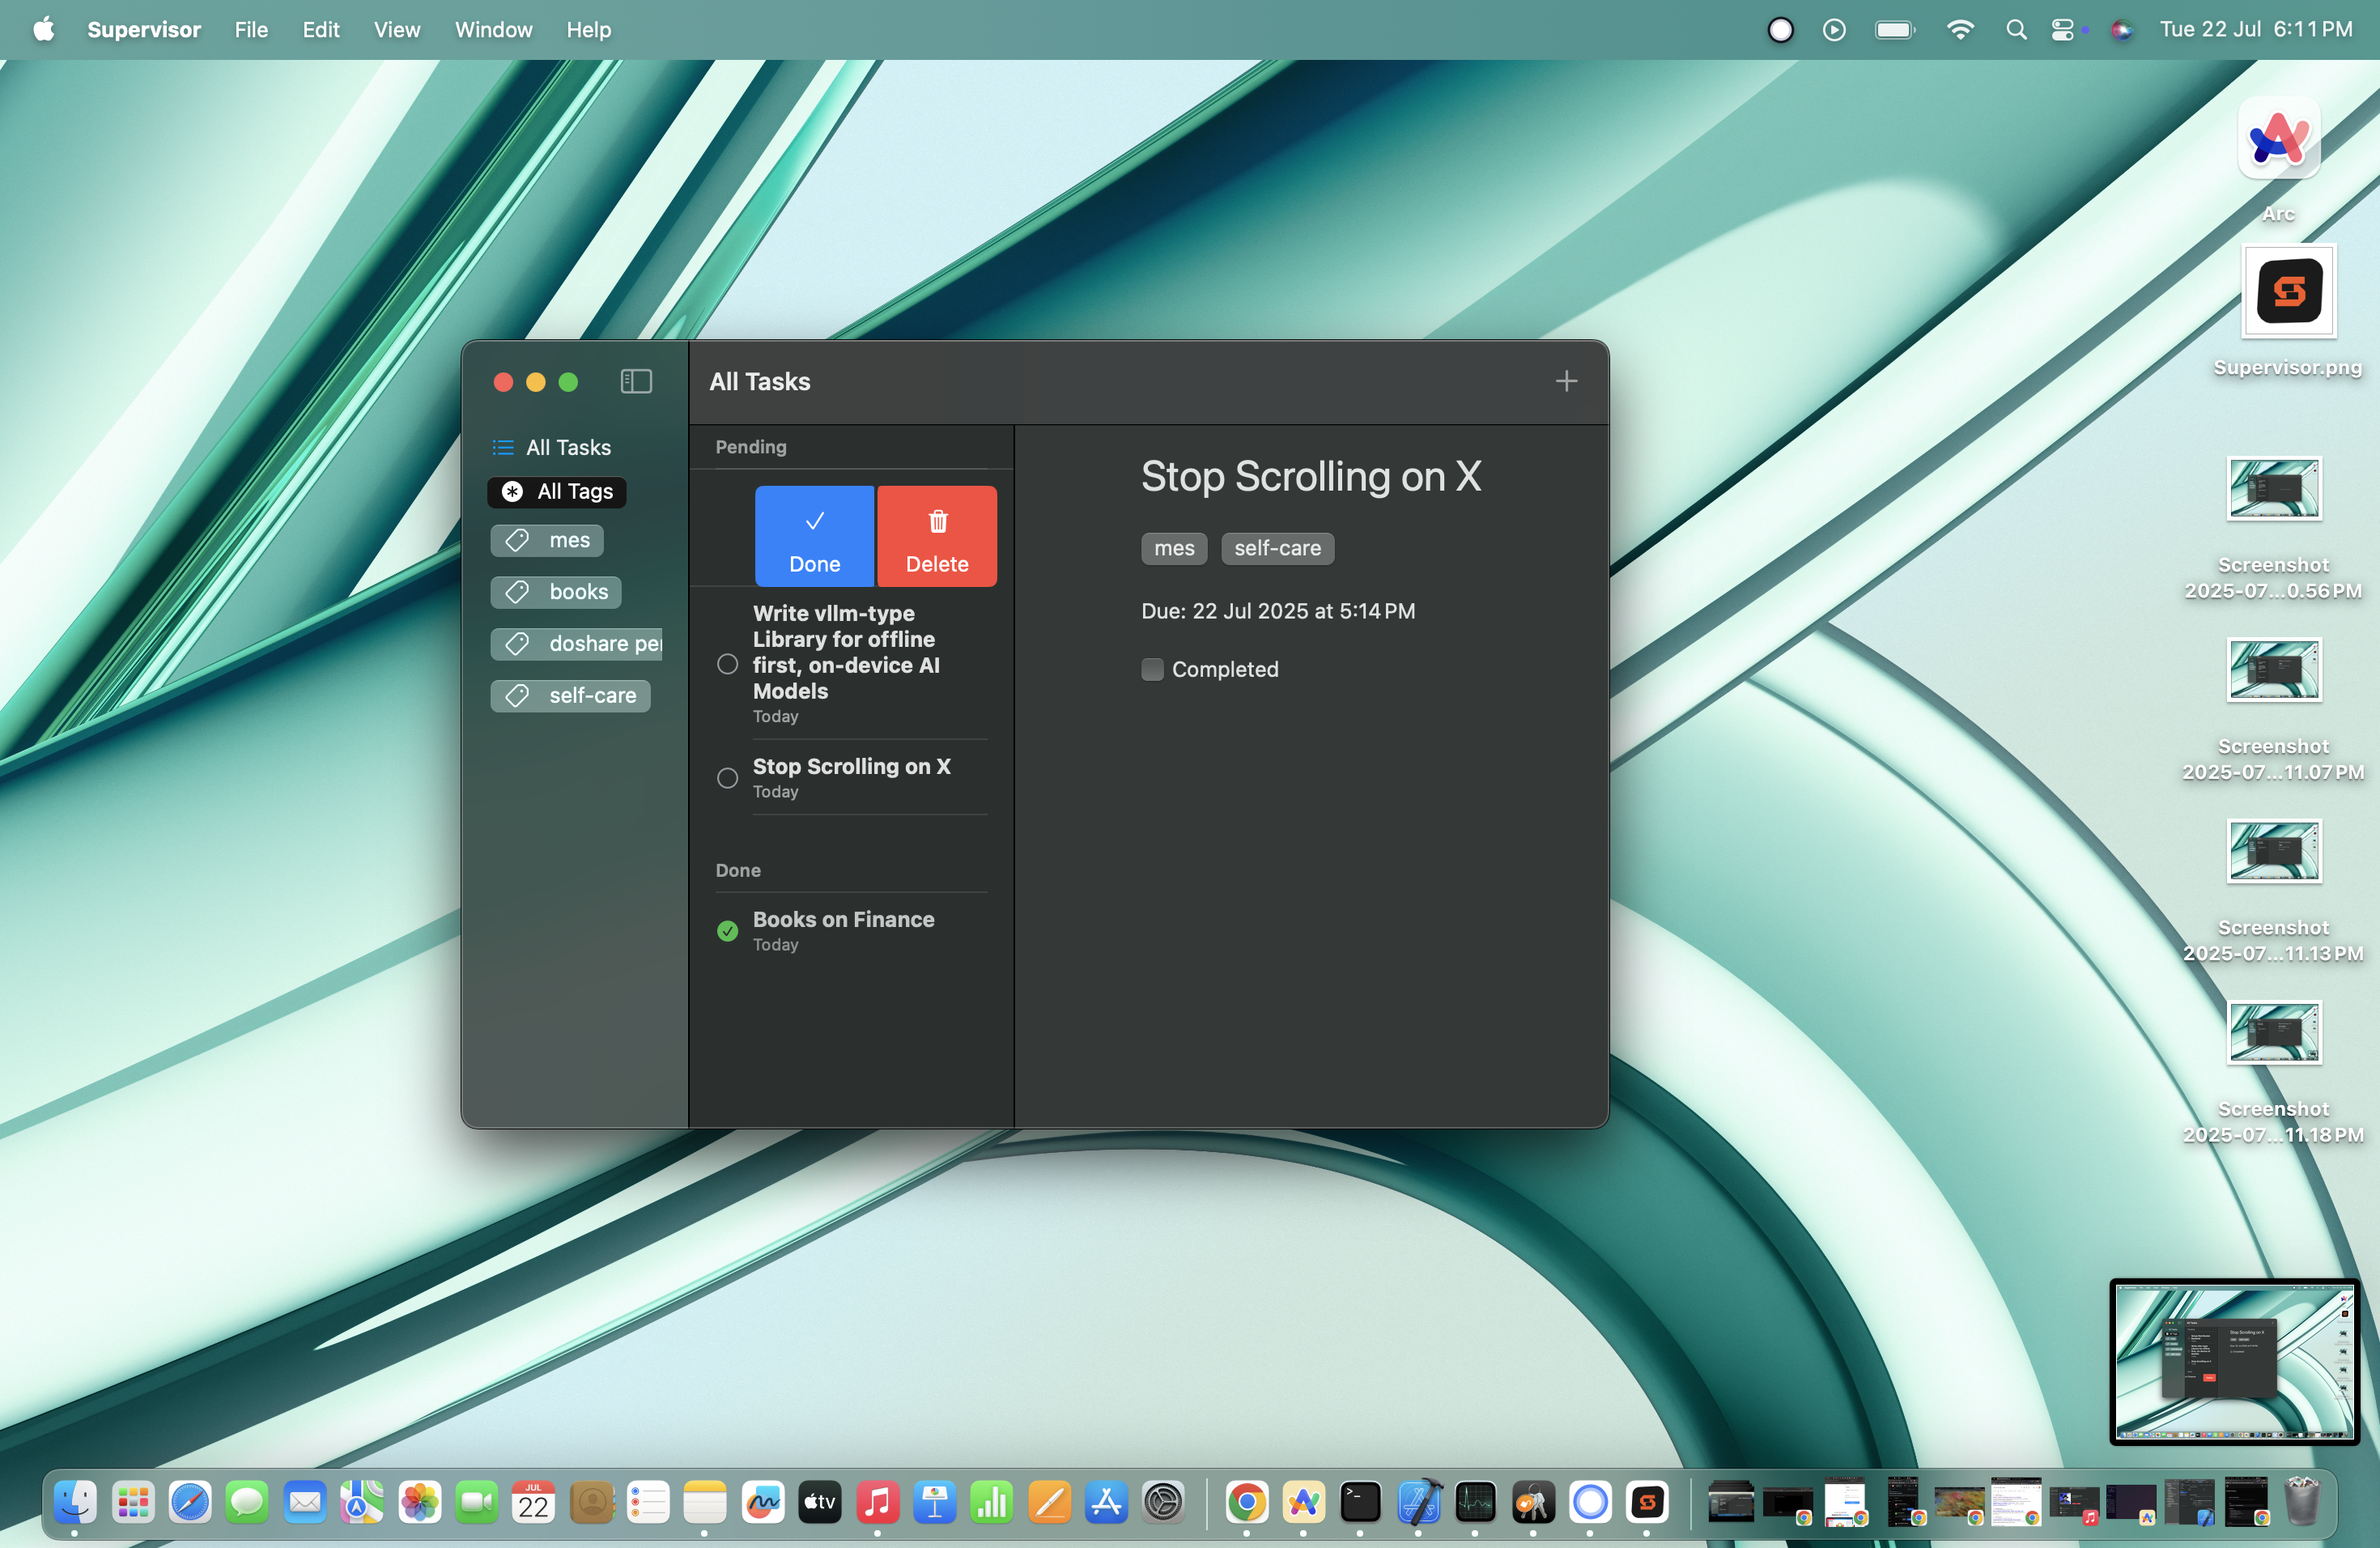Open Freeform in the Dock
Screen dimensions: 2380x1548
763,1501
